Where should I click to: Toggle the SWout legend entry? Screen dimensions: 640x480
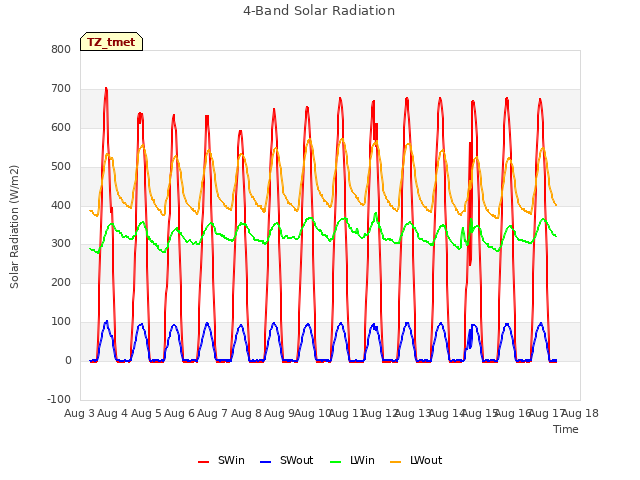(x=287, y=460)
